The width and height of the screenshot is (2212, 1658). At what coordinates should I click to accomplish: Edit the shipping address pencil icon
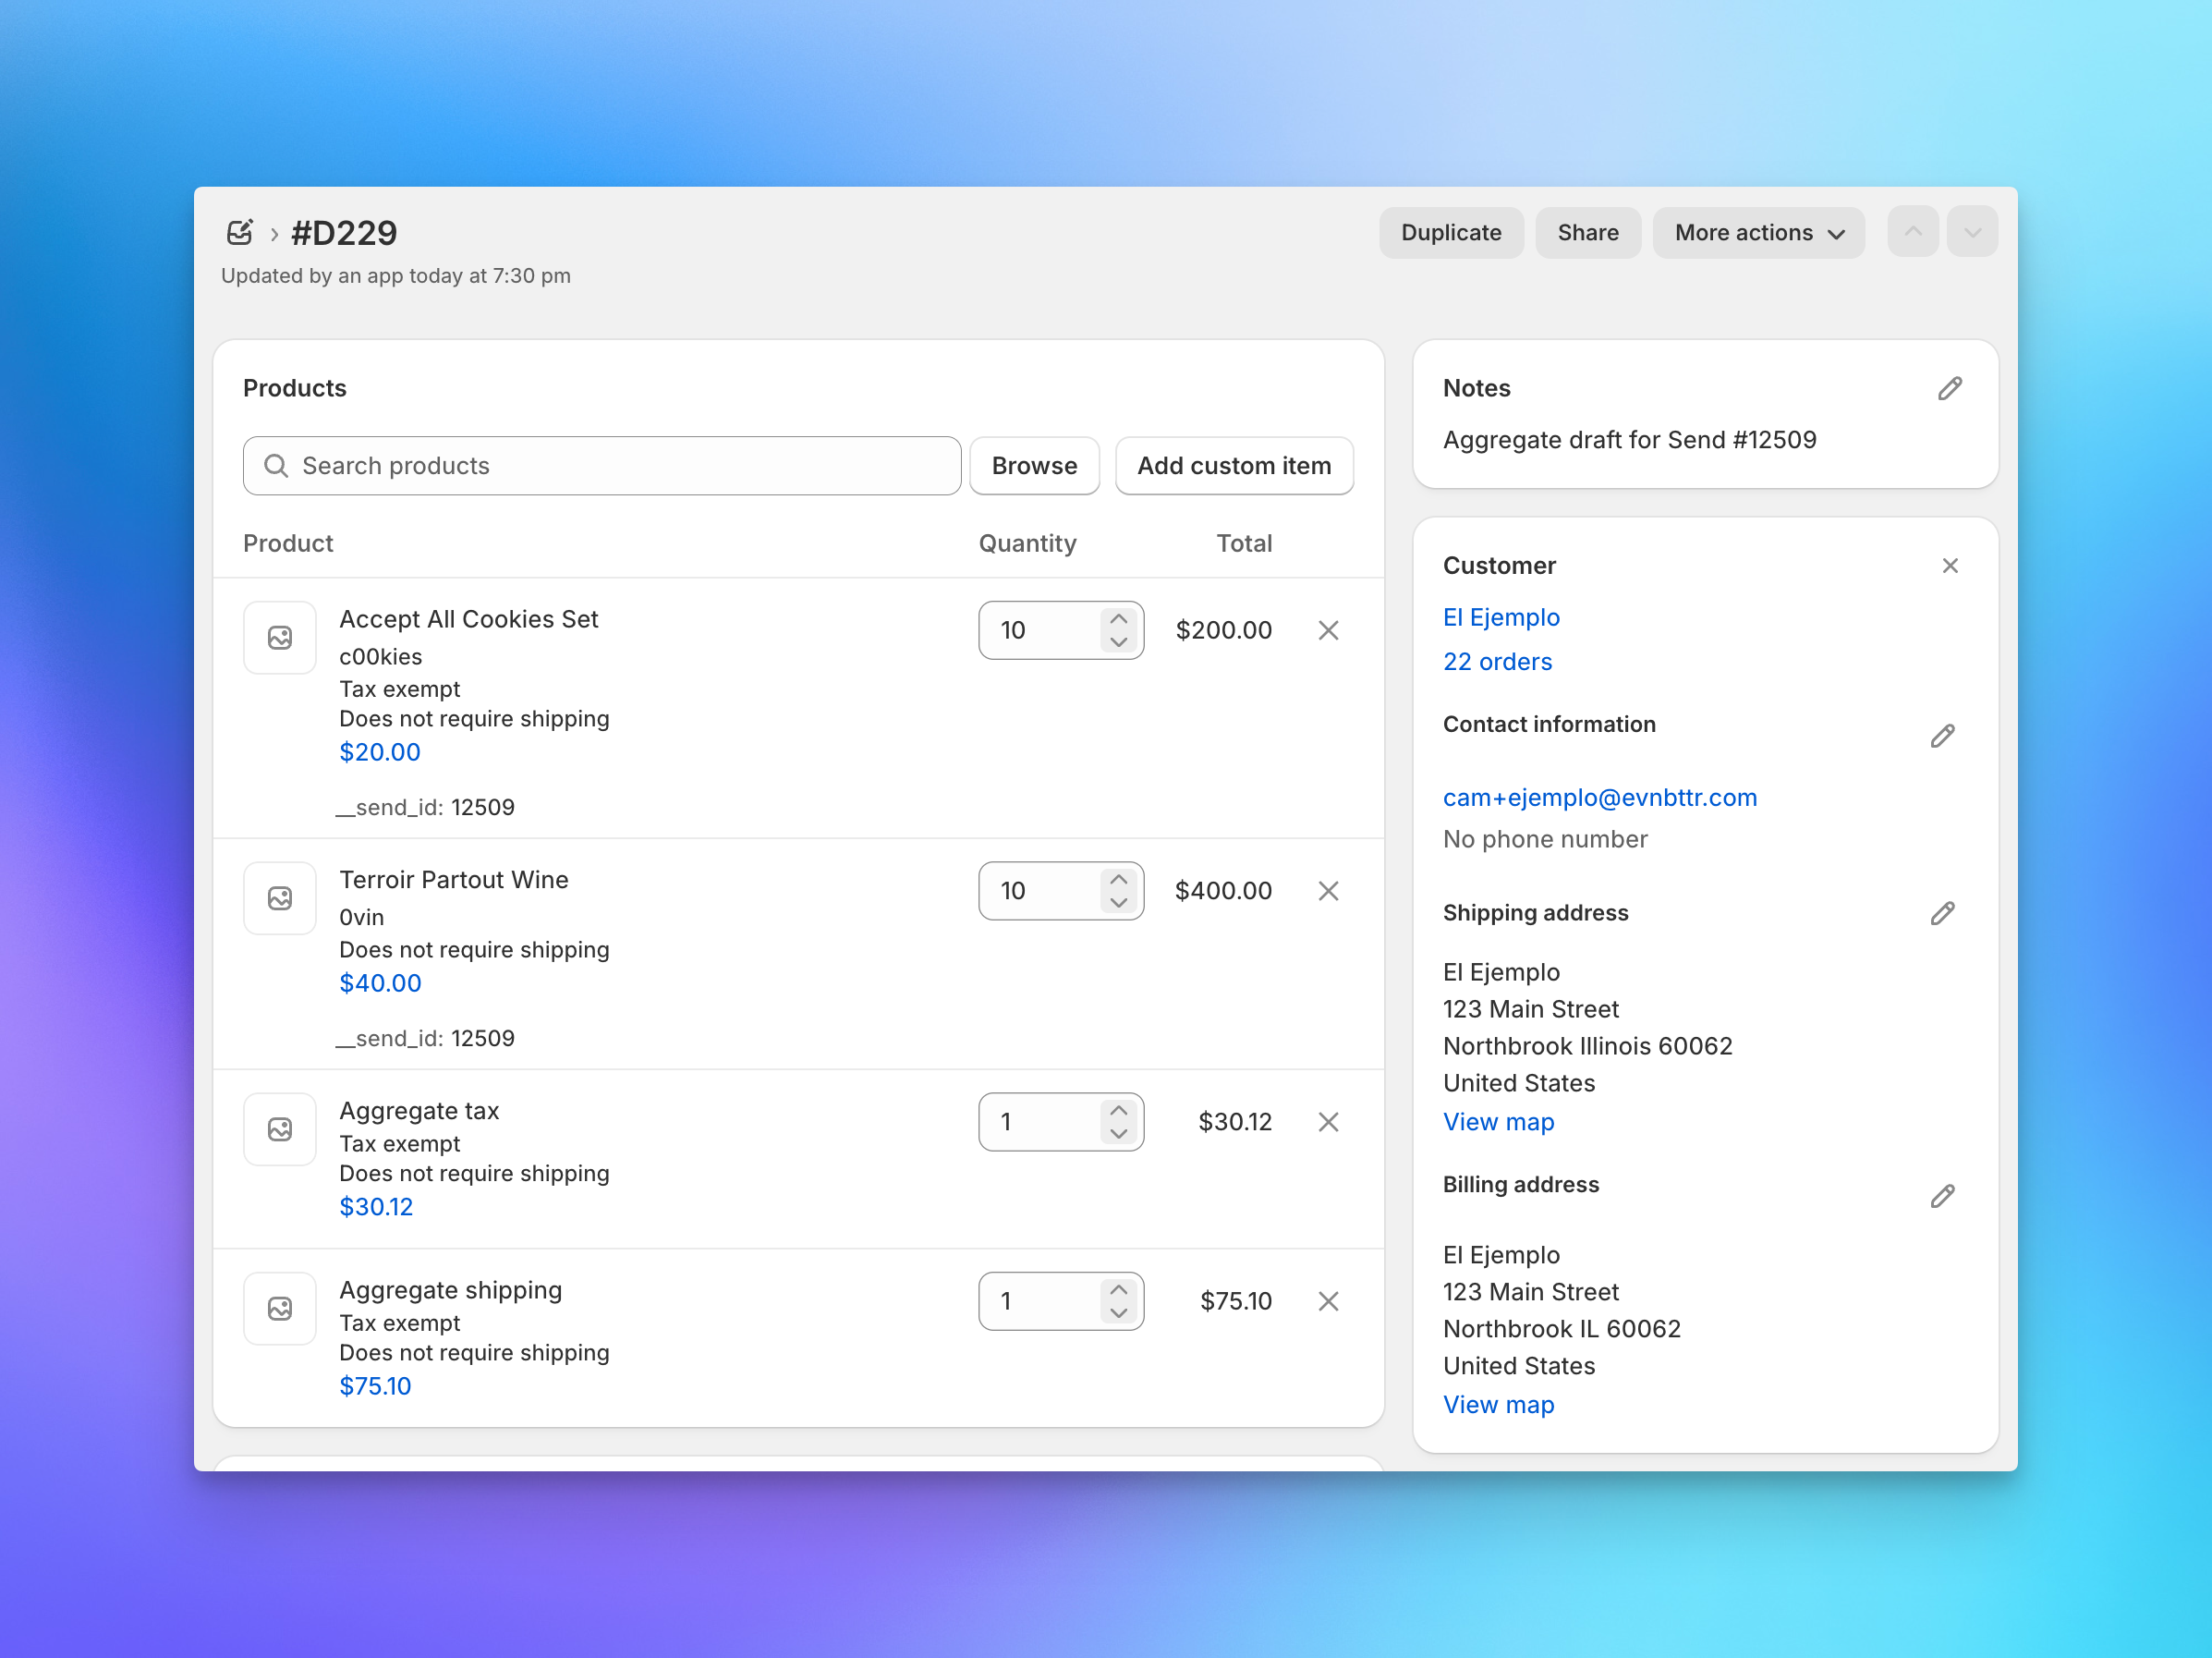point(1943,913)
